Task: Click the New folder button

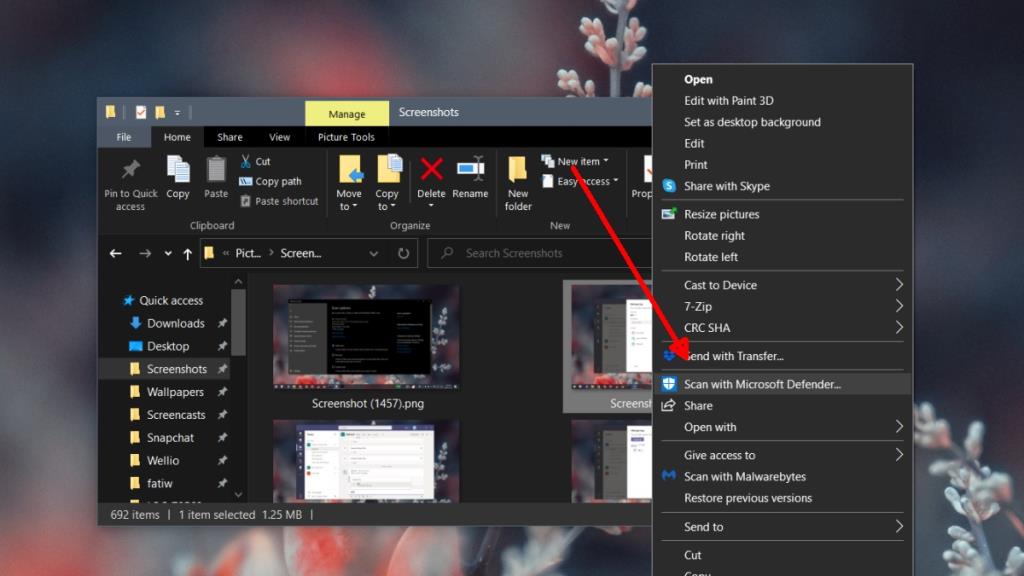Action: [x=517, y=182]
